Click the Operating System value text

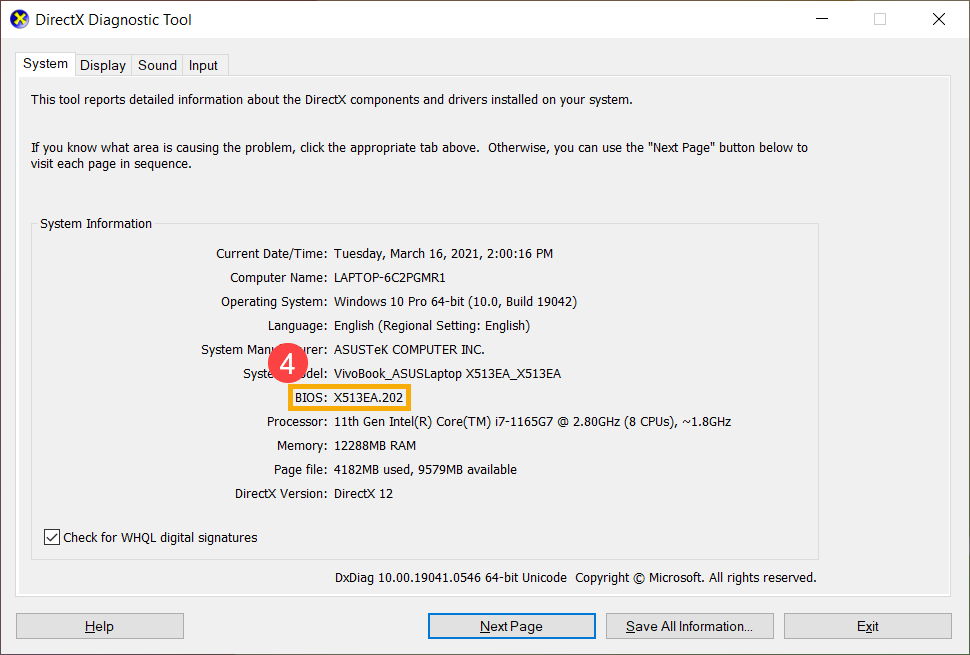coord(455,302)
